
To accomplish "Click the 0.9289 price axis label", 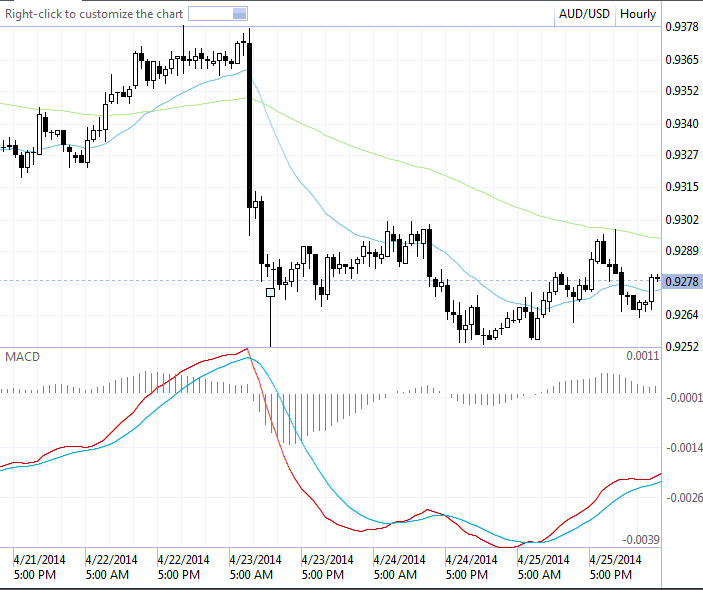I will [x=682, y=251].
